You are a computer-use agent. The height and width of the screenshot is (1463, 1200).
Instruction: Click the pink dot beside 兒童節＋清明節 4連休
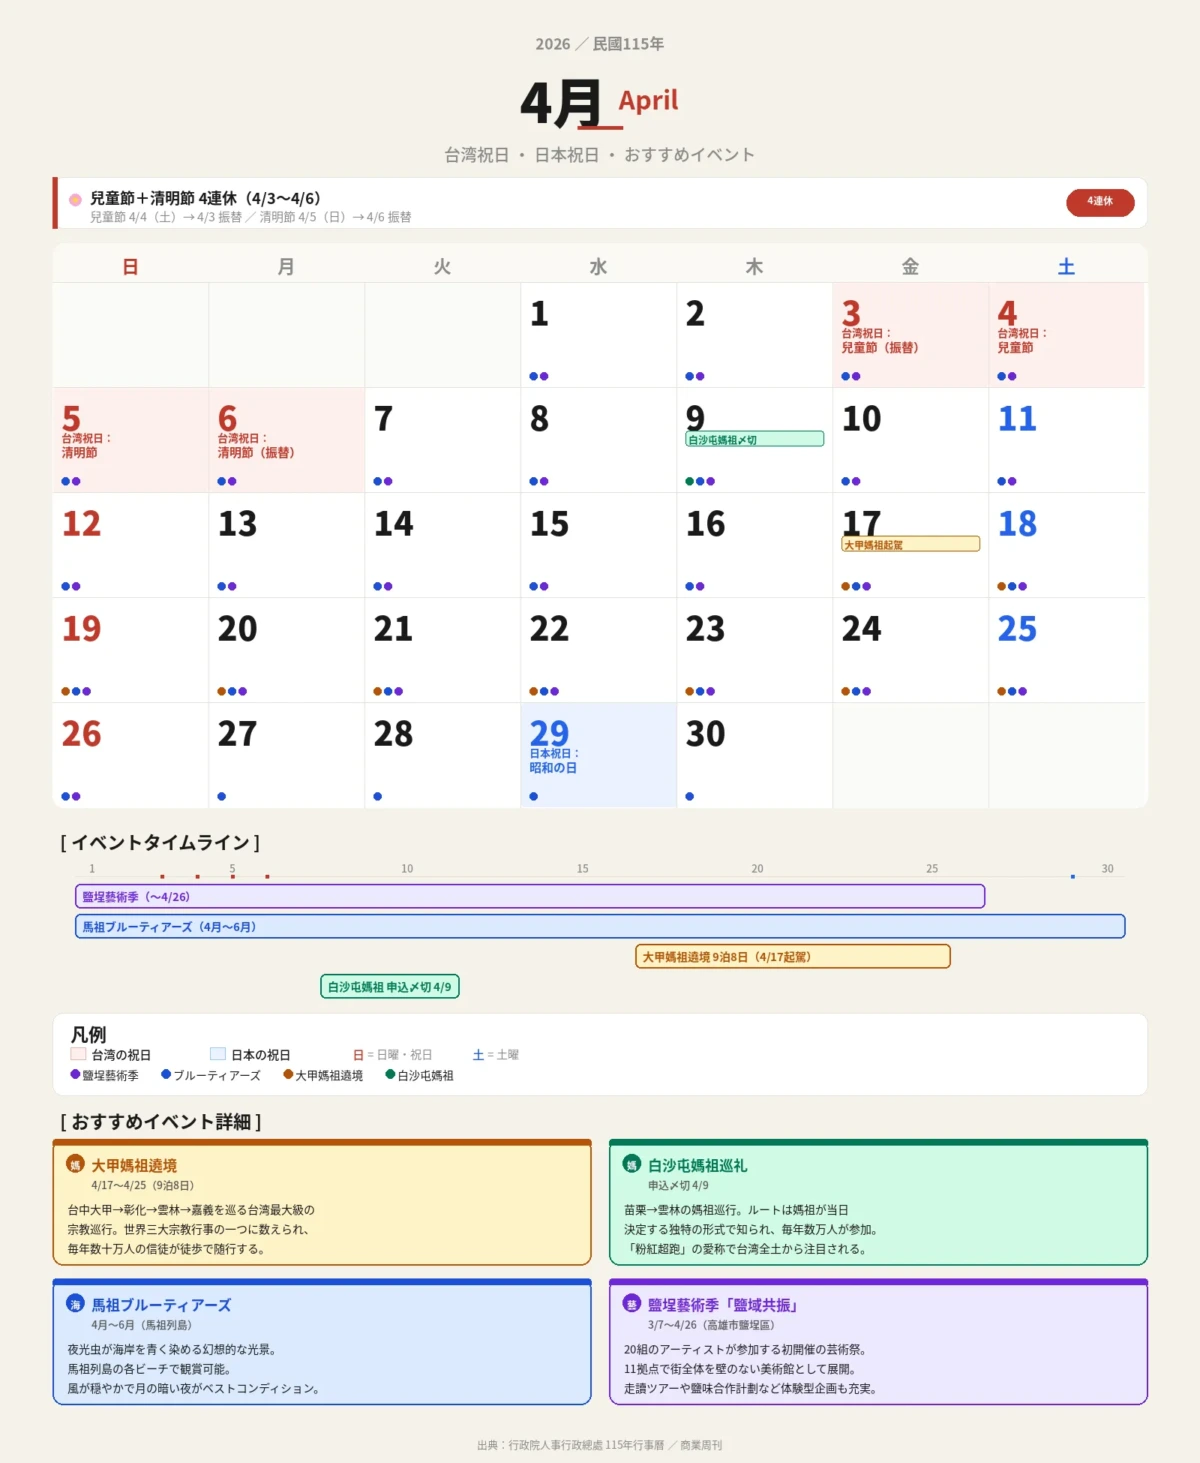tap(75, 199)
